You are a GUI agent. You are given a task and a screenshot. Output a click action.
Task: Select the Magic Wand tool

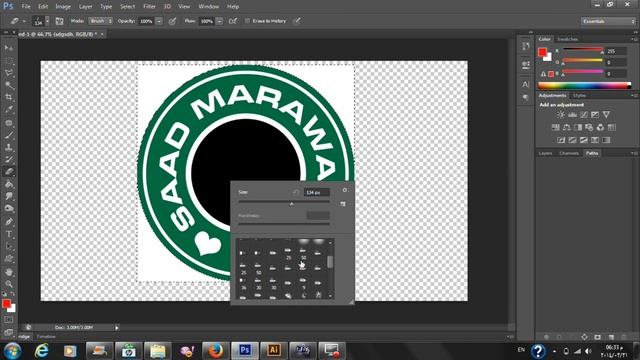(9, 85)
